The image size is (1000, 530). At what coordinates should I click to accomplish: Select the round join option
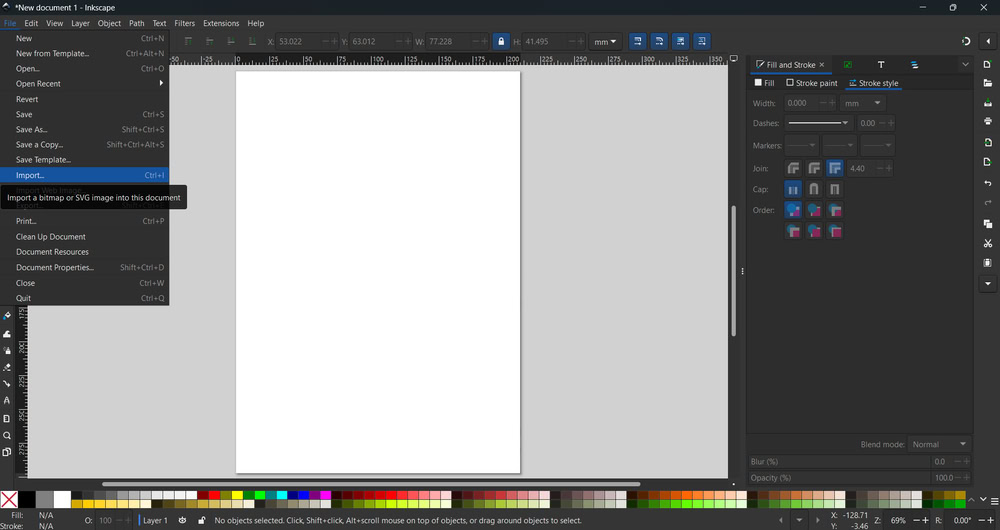tap(814, 168)
